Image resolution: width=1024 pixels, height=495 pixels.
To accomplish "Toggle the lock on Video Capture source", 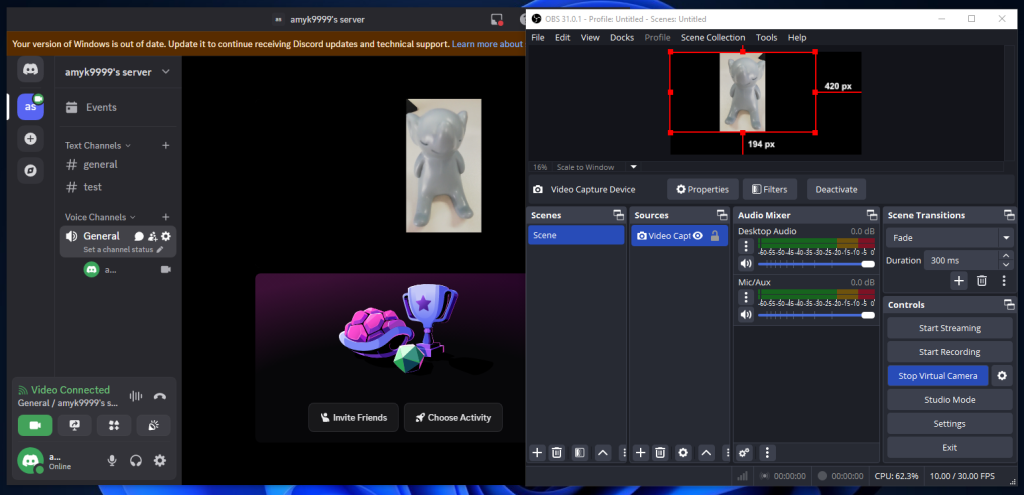I will click(715, 236).
